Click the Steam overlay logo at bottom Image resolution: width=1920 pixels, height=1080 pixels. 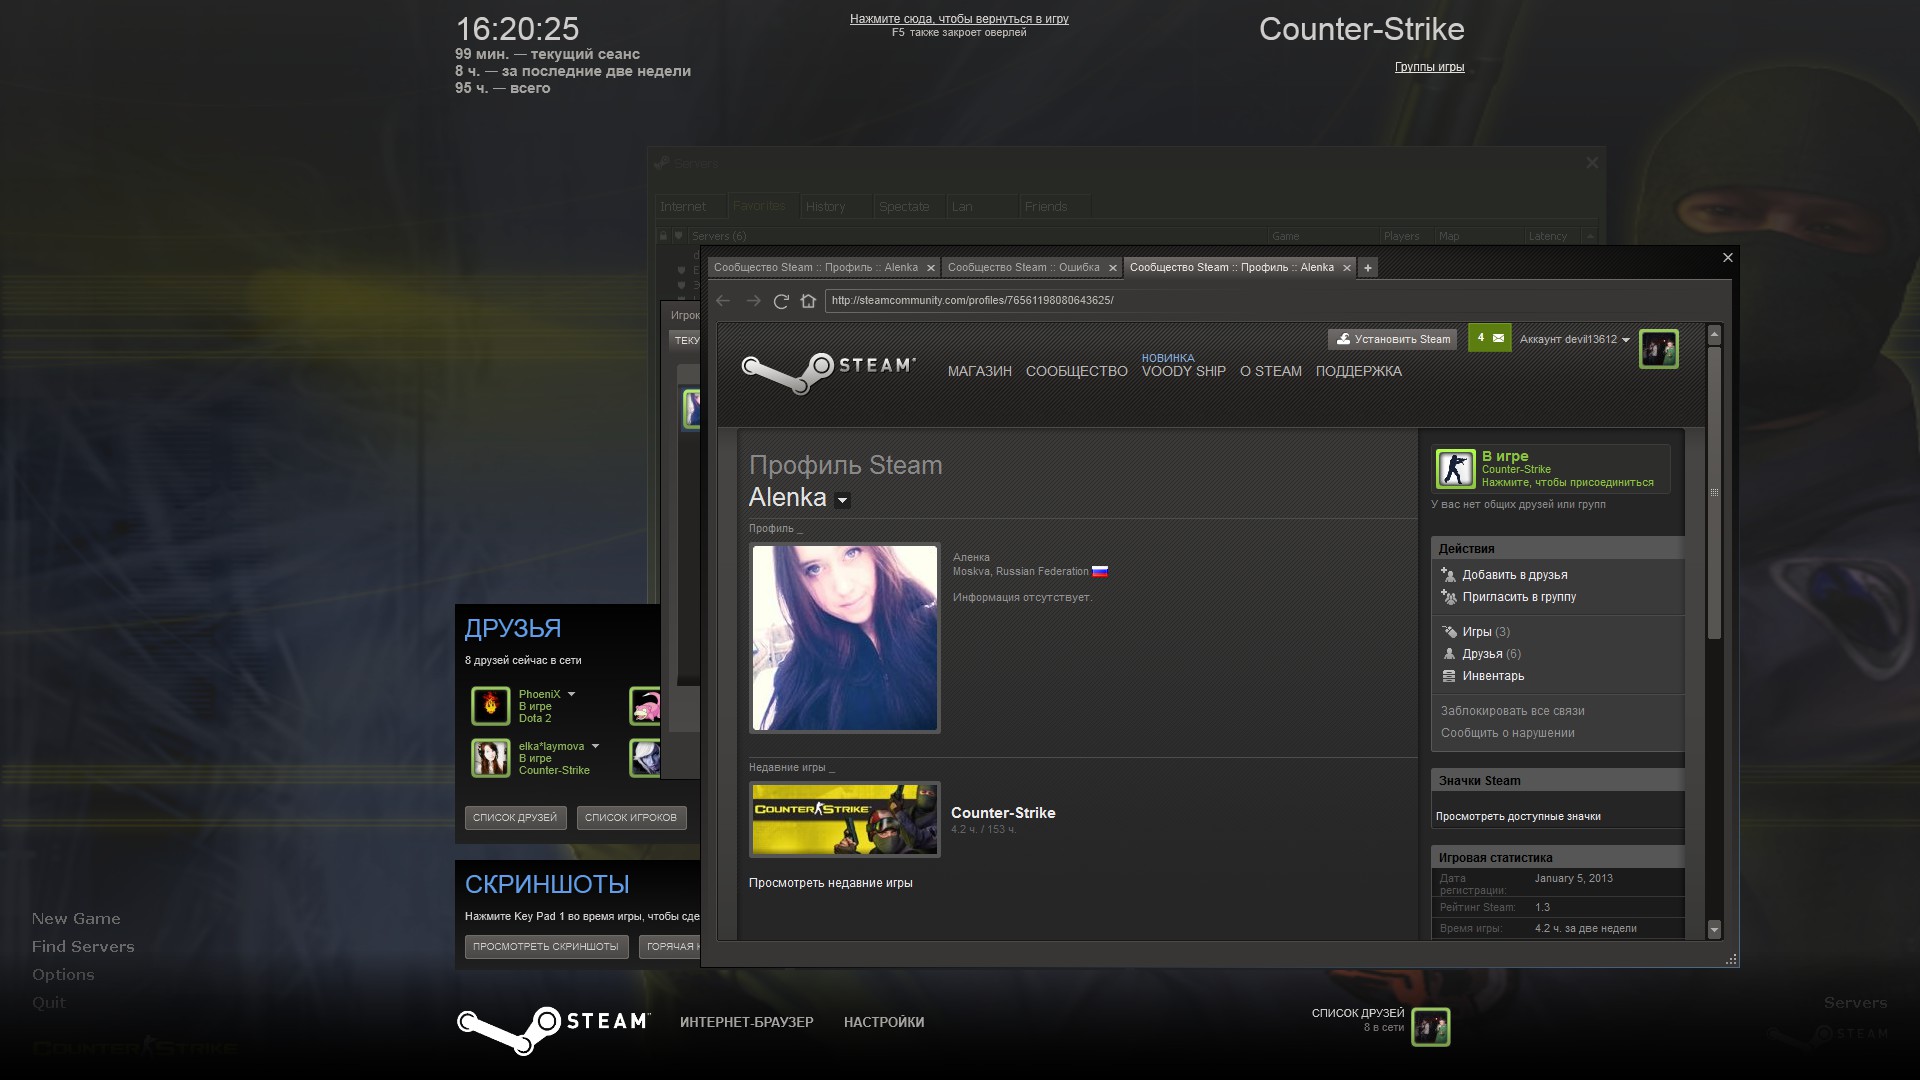553,1030
